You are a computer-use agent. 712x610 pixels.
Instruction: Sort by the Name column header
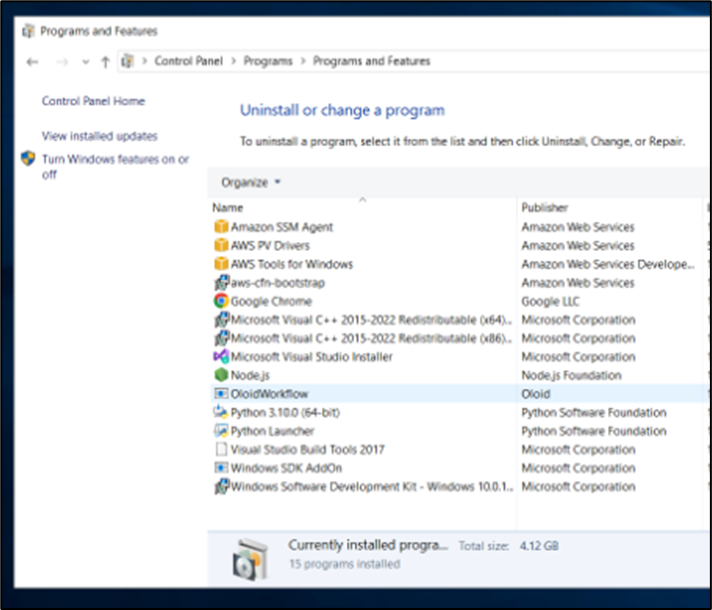tap(227, 208)
